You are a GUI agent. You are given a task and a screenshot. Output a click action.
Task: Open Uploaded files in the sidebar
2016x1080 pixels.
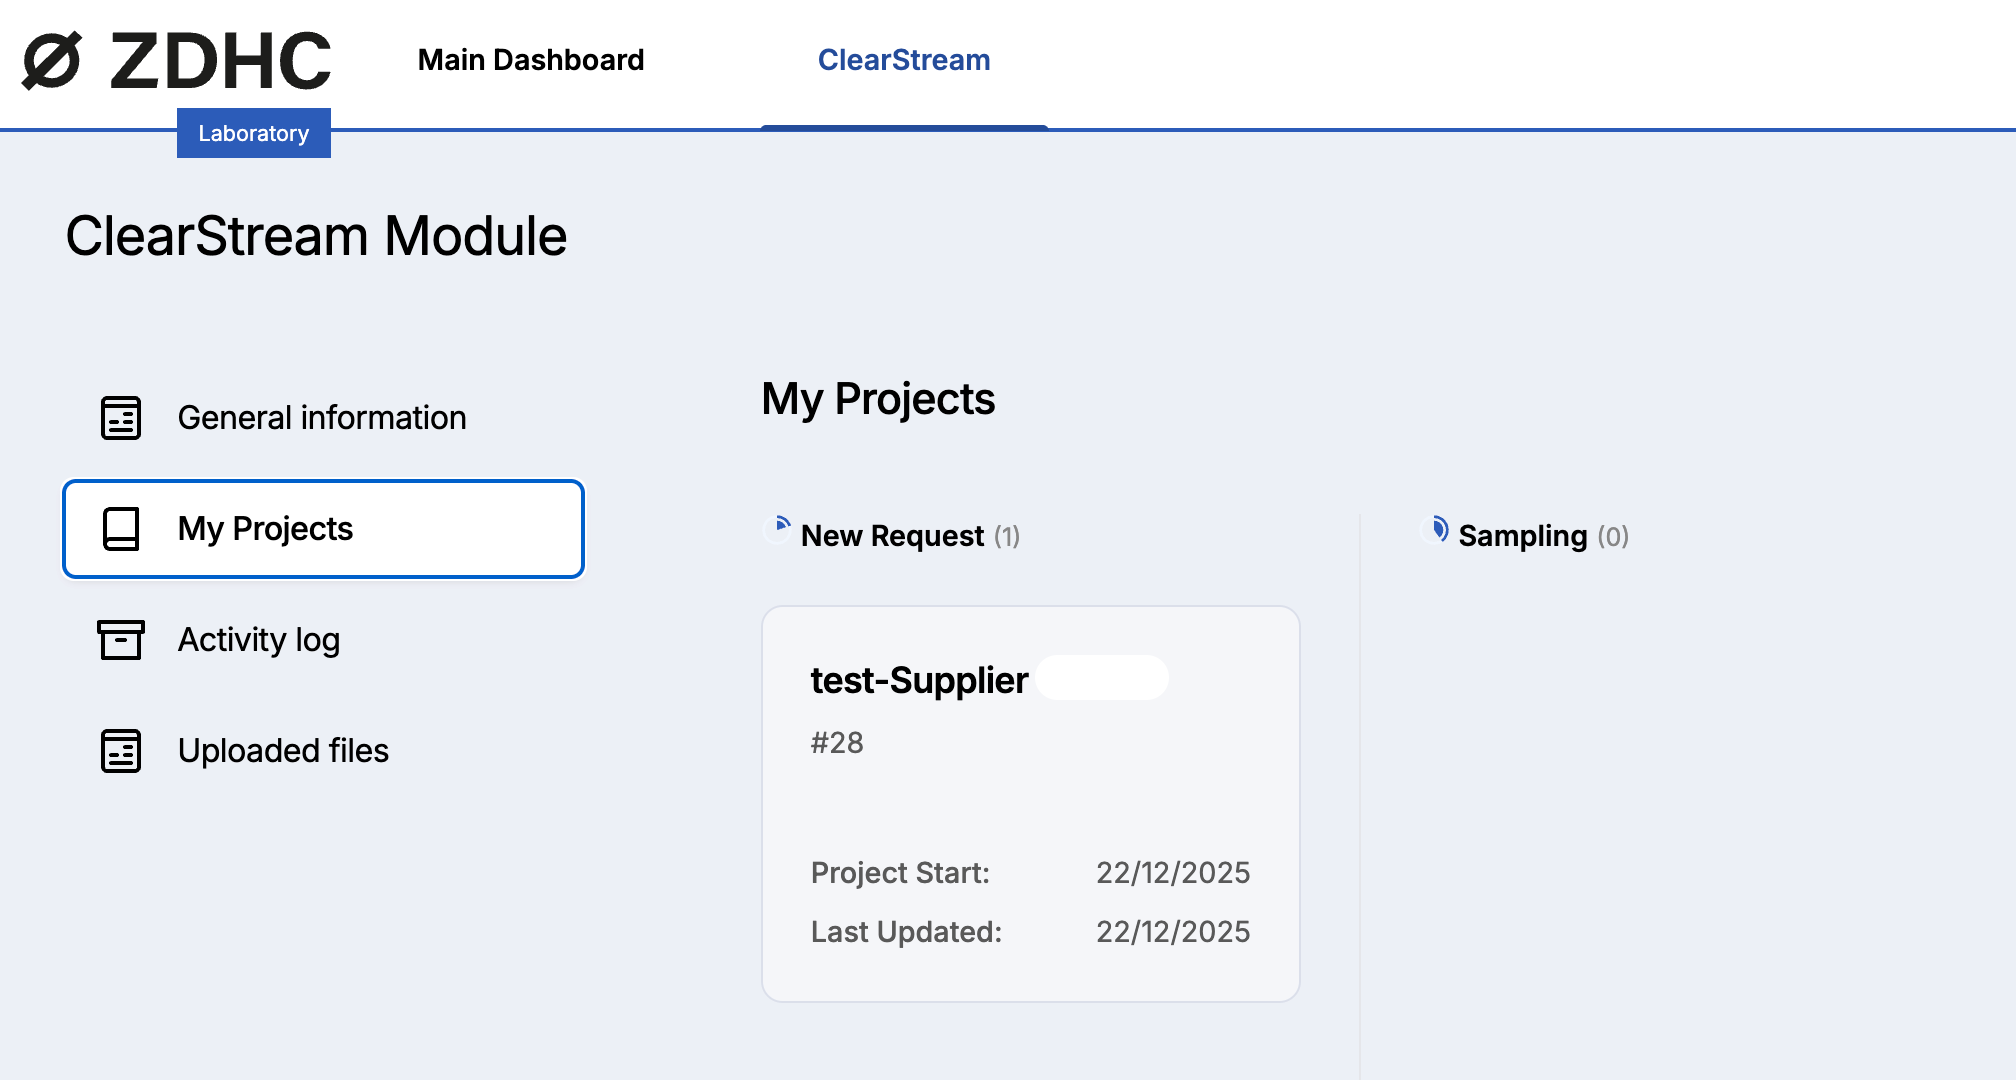[x=283, y=751]
